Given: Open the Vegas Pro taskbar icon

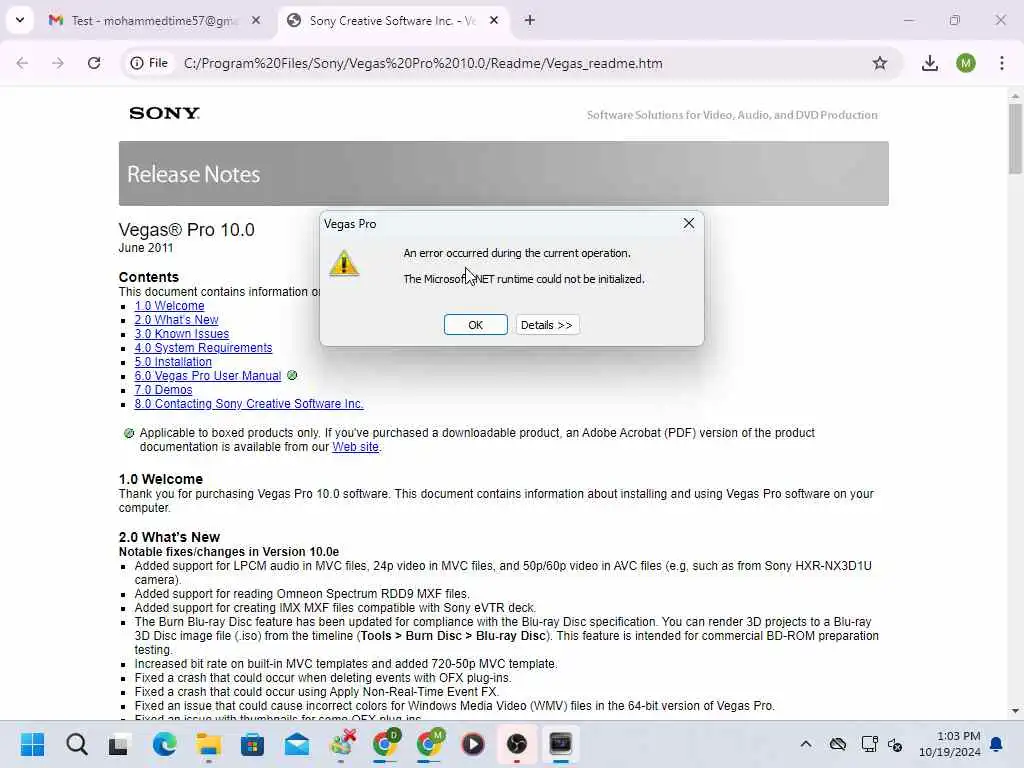Looking at the screenshot, I should tap(561, 744).
